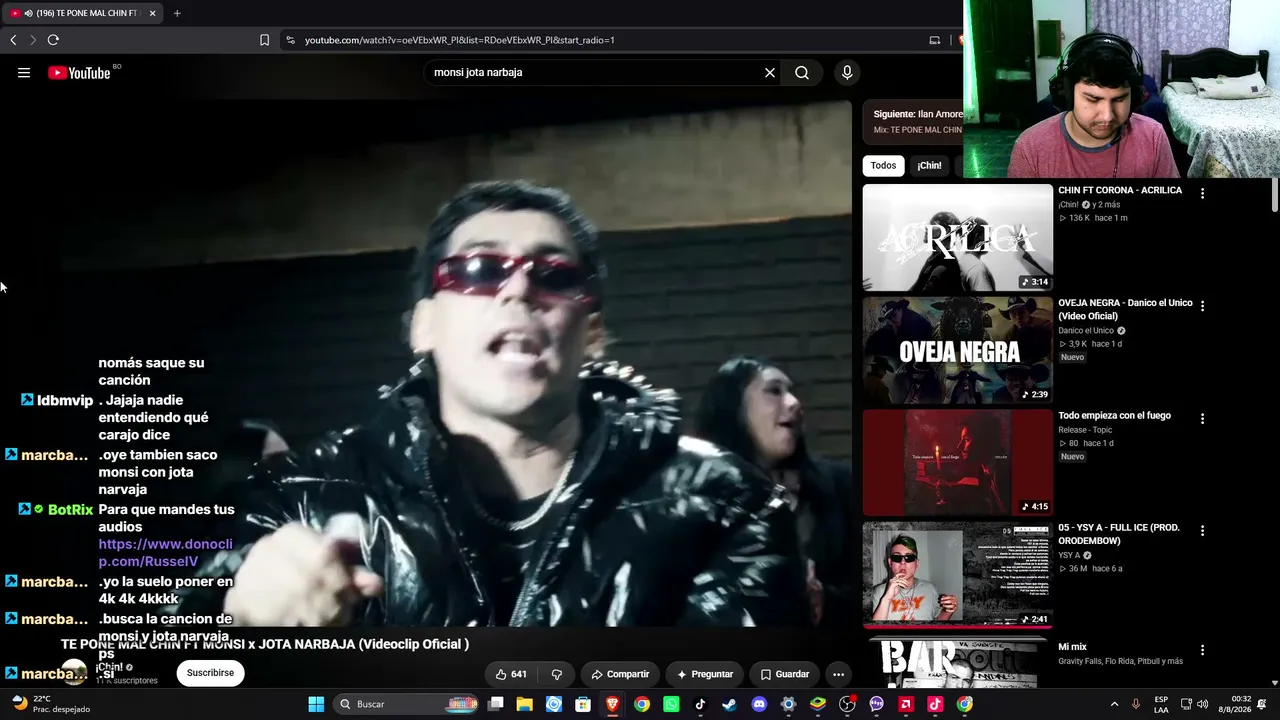Dislike the video with thumbs-down

click(x=557, y=674)
